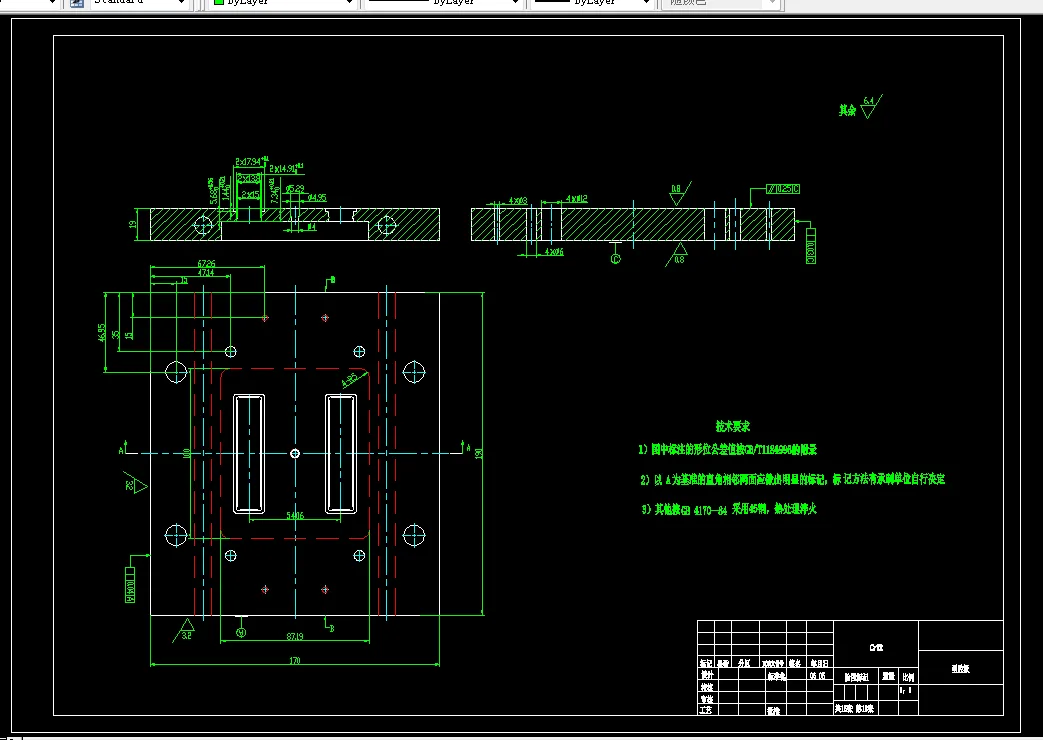Select the 4xΦ3 dimension text
Screen dimensions: 1043x740
click(518, 200)
